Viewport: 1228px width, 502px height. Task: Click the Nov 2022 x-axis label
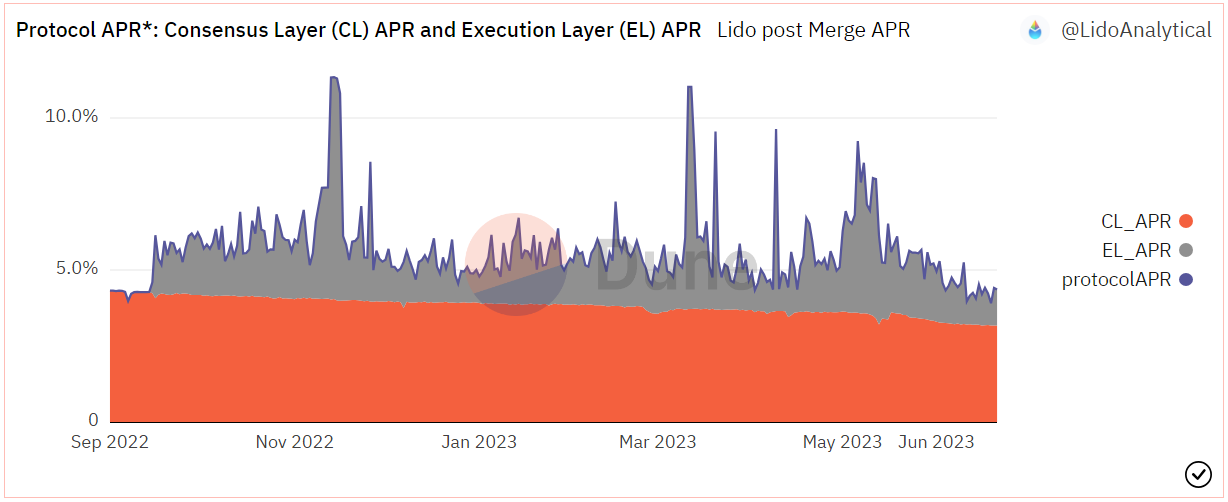[295, 442]
